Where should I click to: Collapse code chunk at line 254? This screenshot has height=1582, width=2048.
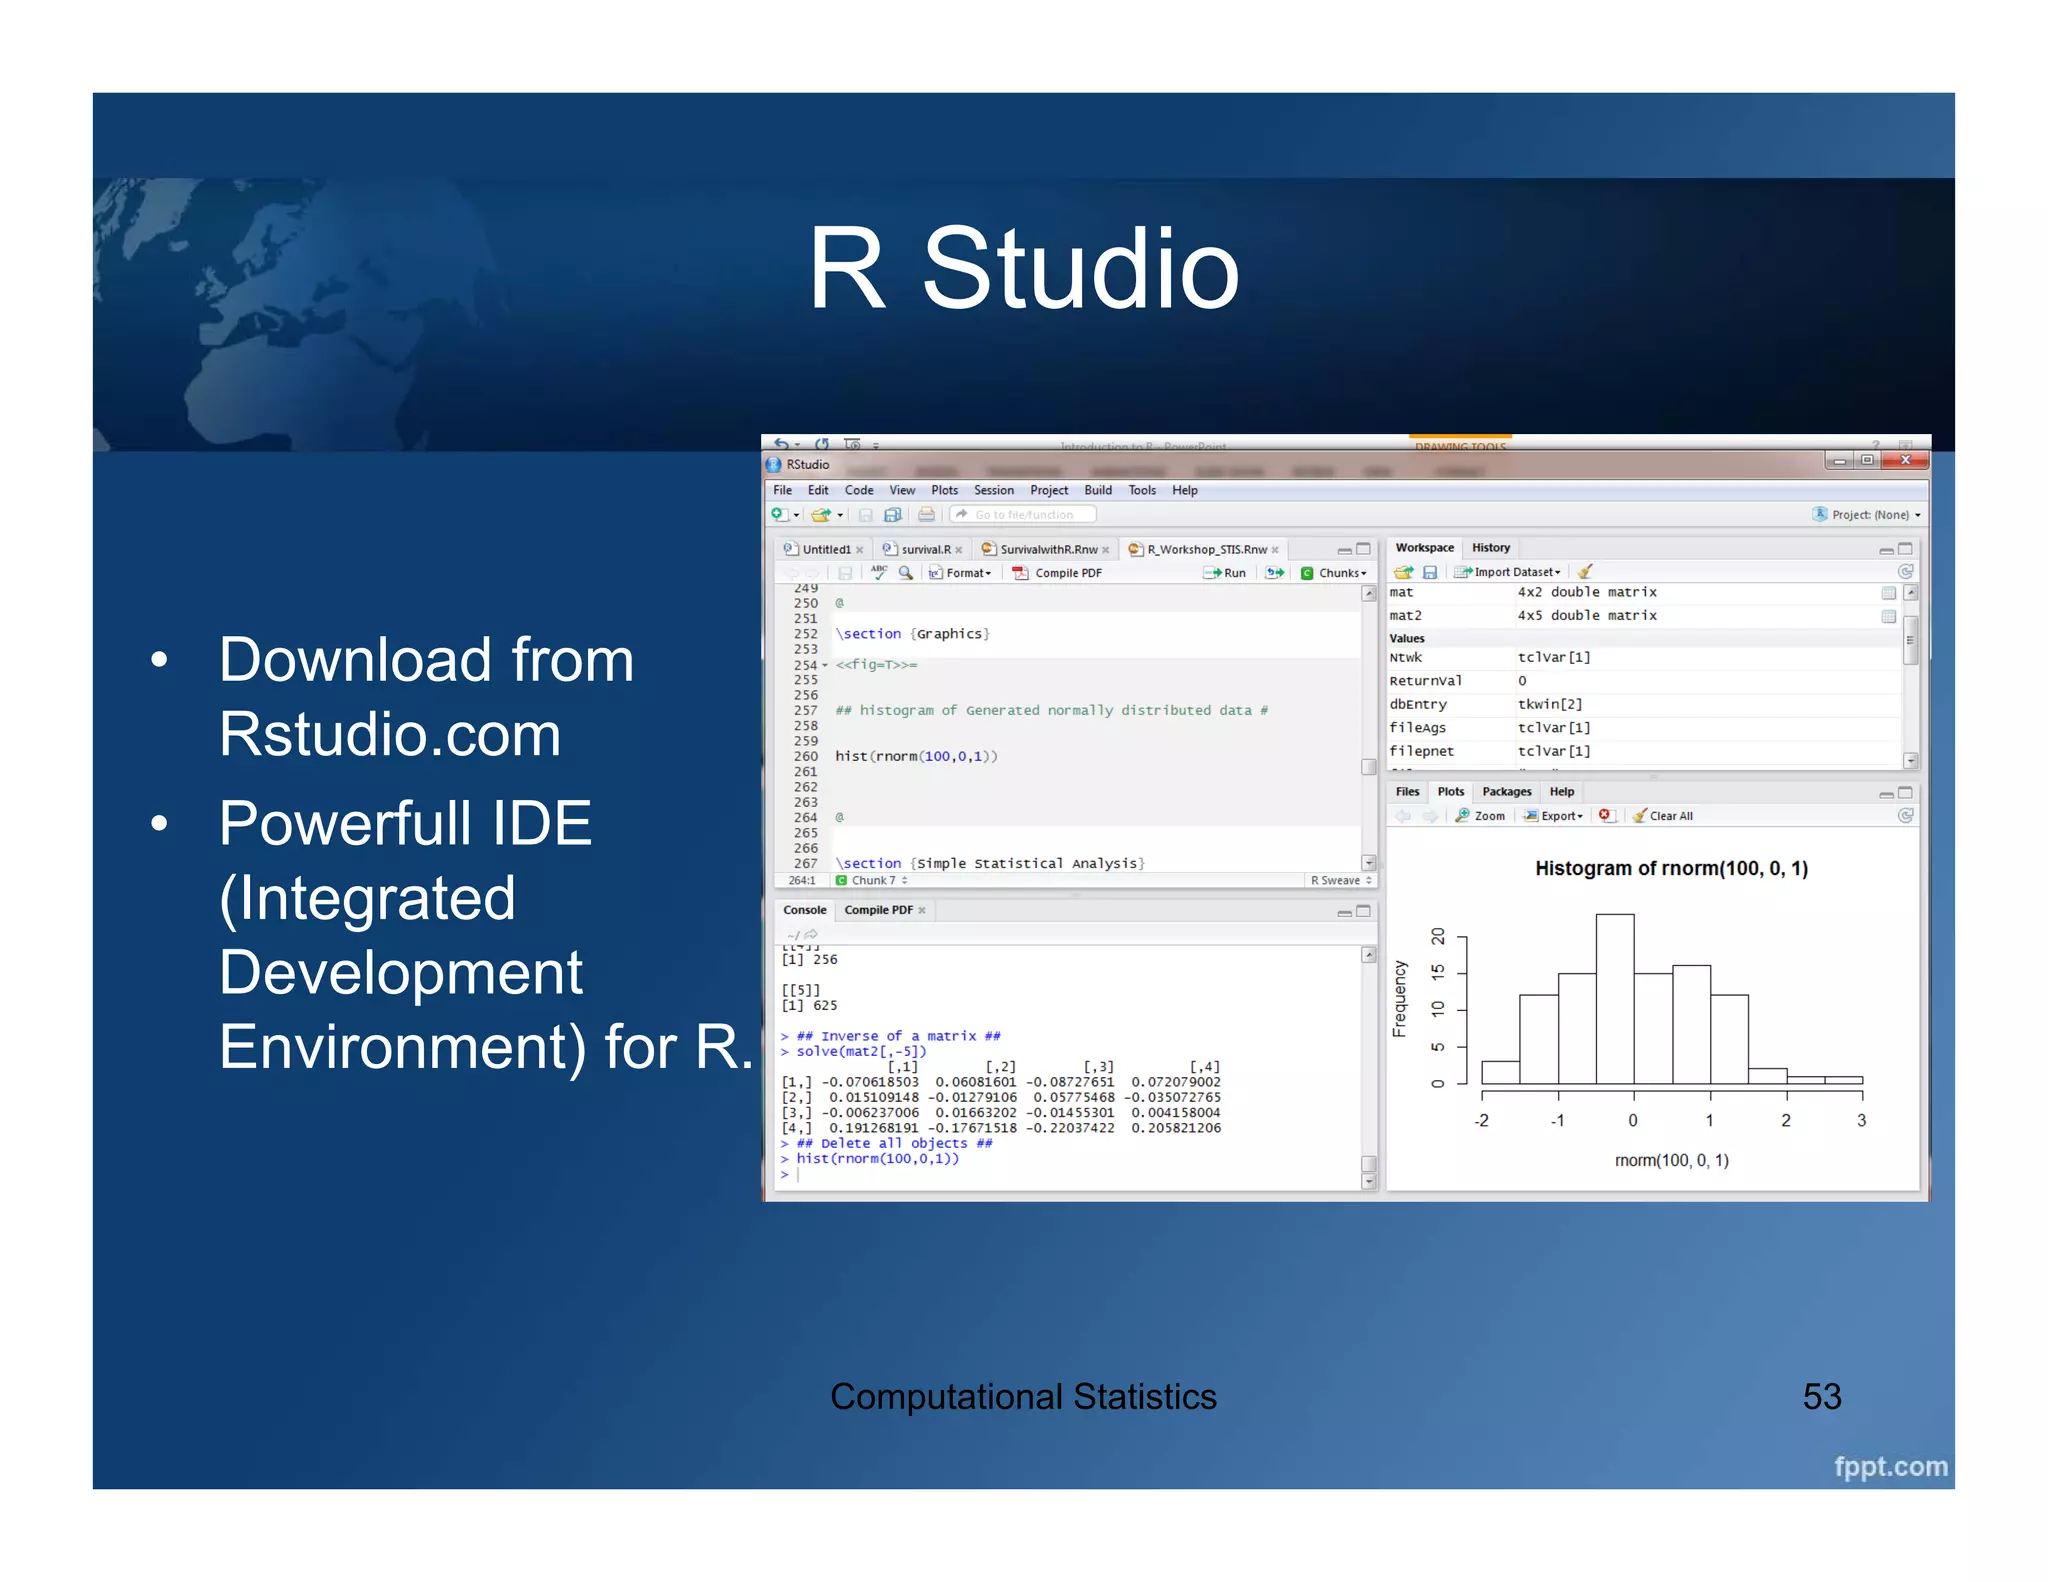click(x=825, y=665)
